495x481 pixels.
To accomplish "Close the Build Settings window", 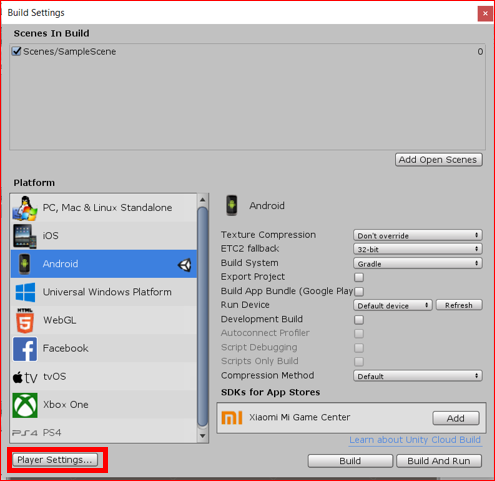I will click(x=485, y=14).
